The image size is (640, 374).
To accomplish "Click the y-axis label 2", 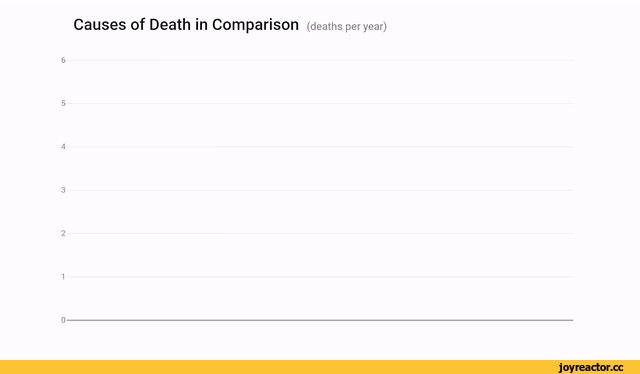I will coord(63,233).
